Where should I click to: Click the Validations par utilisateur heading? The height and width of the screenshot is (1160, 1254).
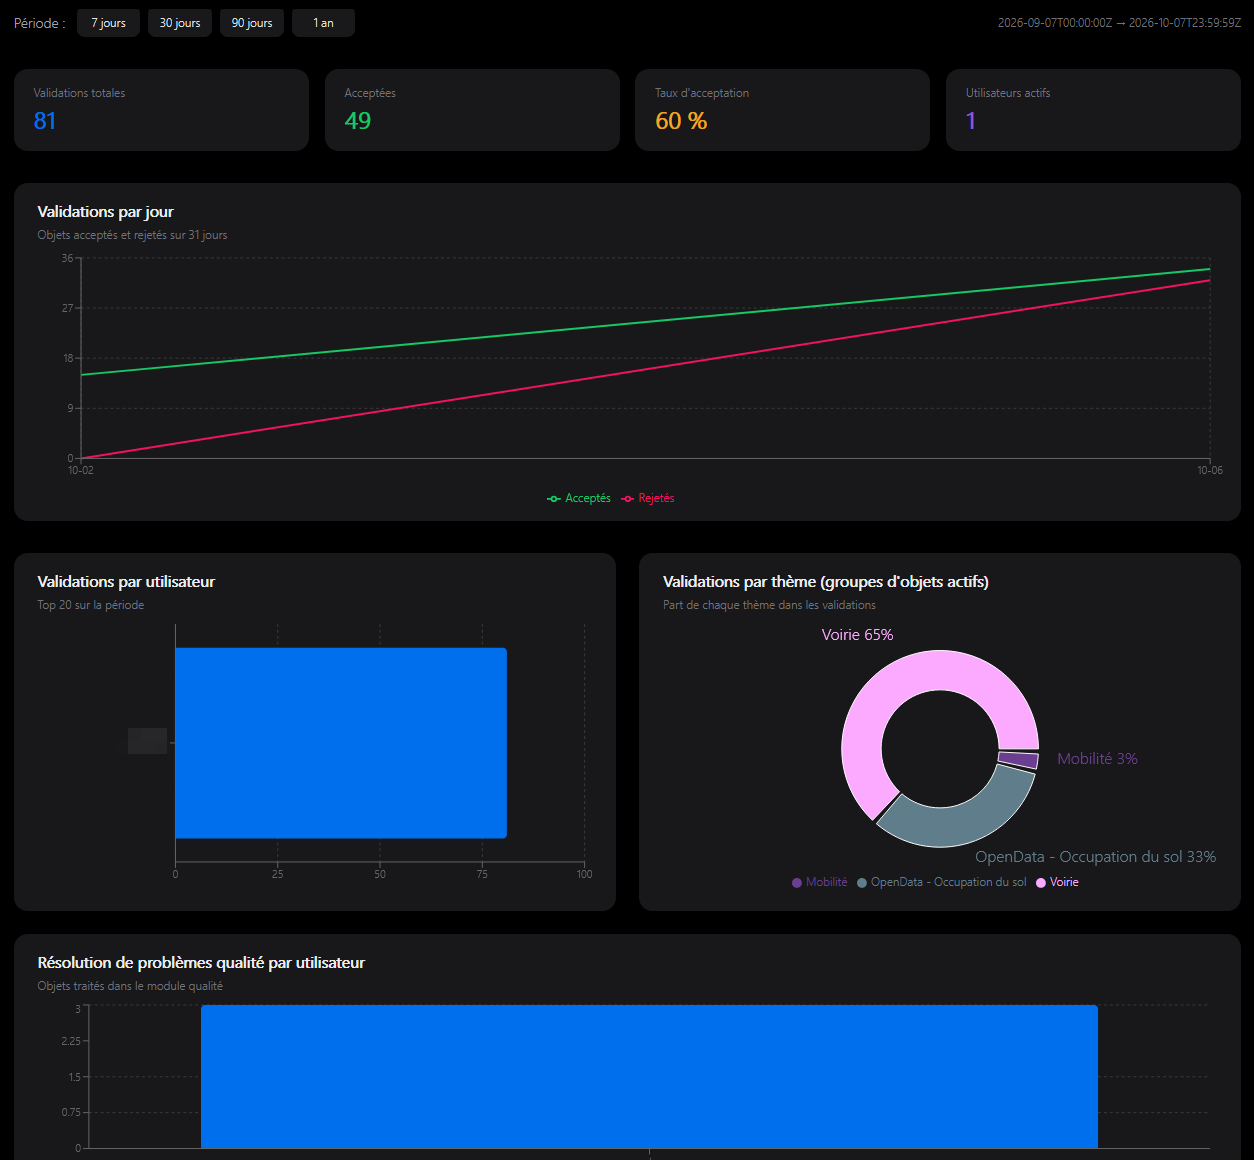pyautogui.click(x=126, y=582)
